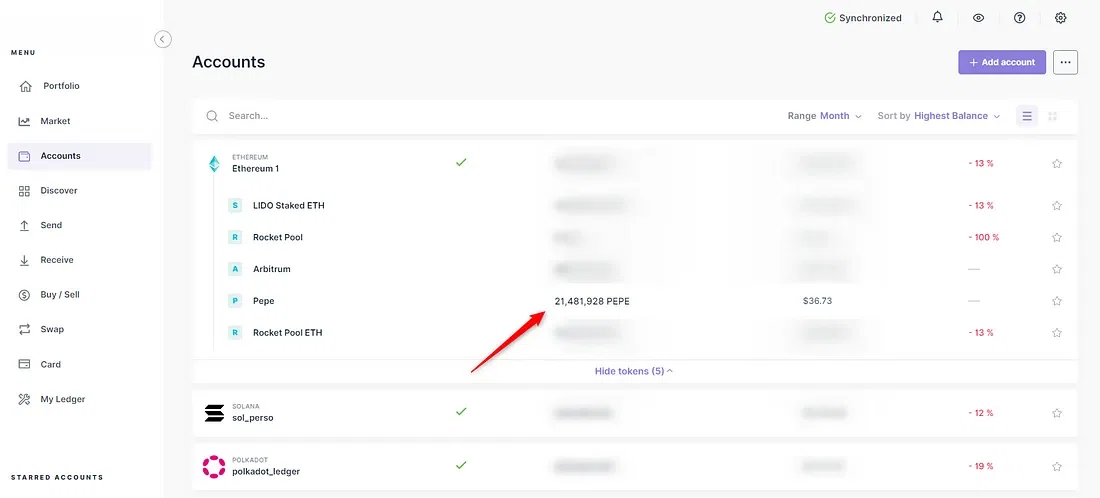Star the LIDO Staked ETH token
The image size is (1100, 498).
coord(1057,206)
